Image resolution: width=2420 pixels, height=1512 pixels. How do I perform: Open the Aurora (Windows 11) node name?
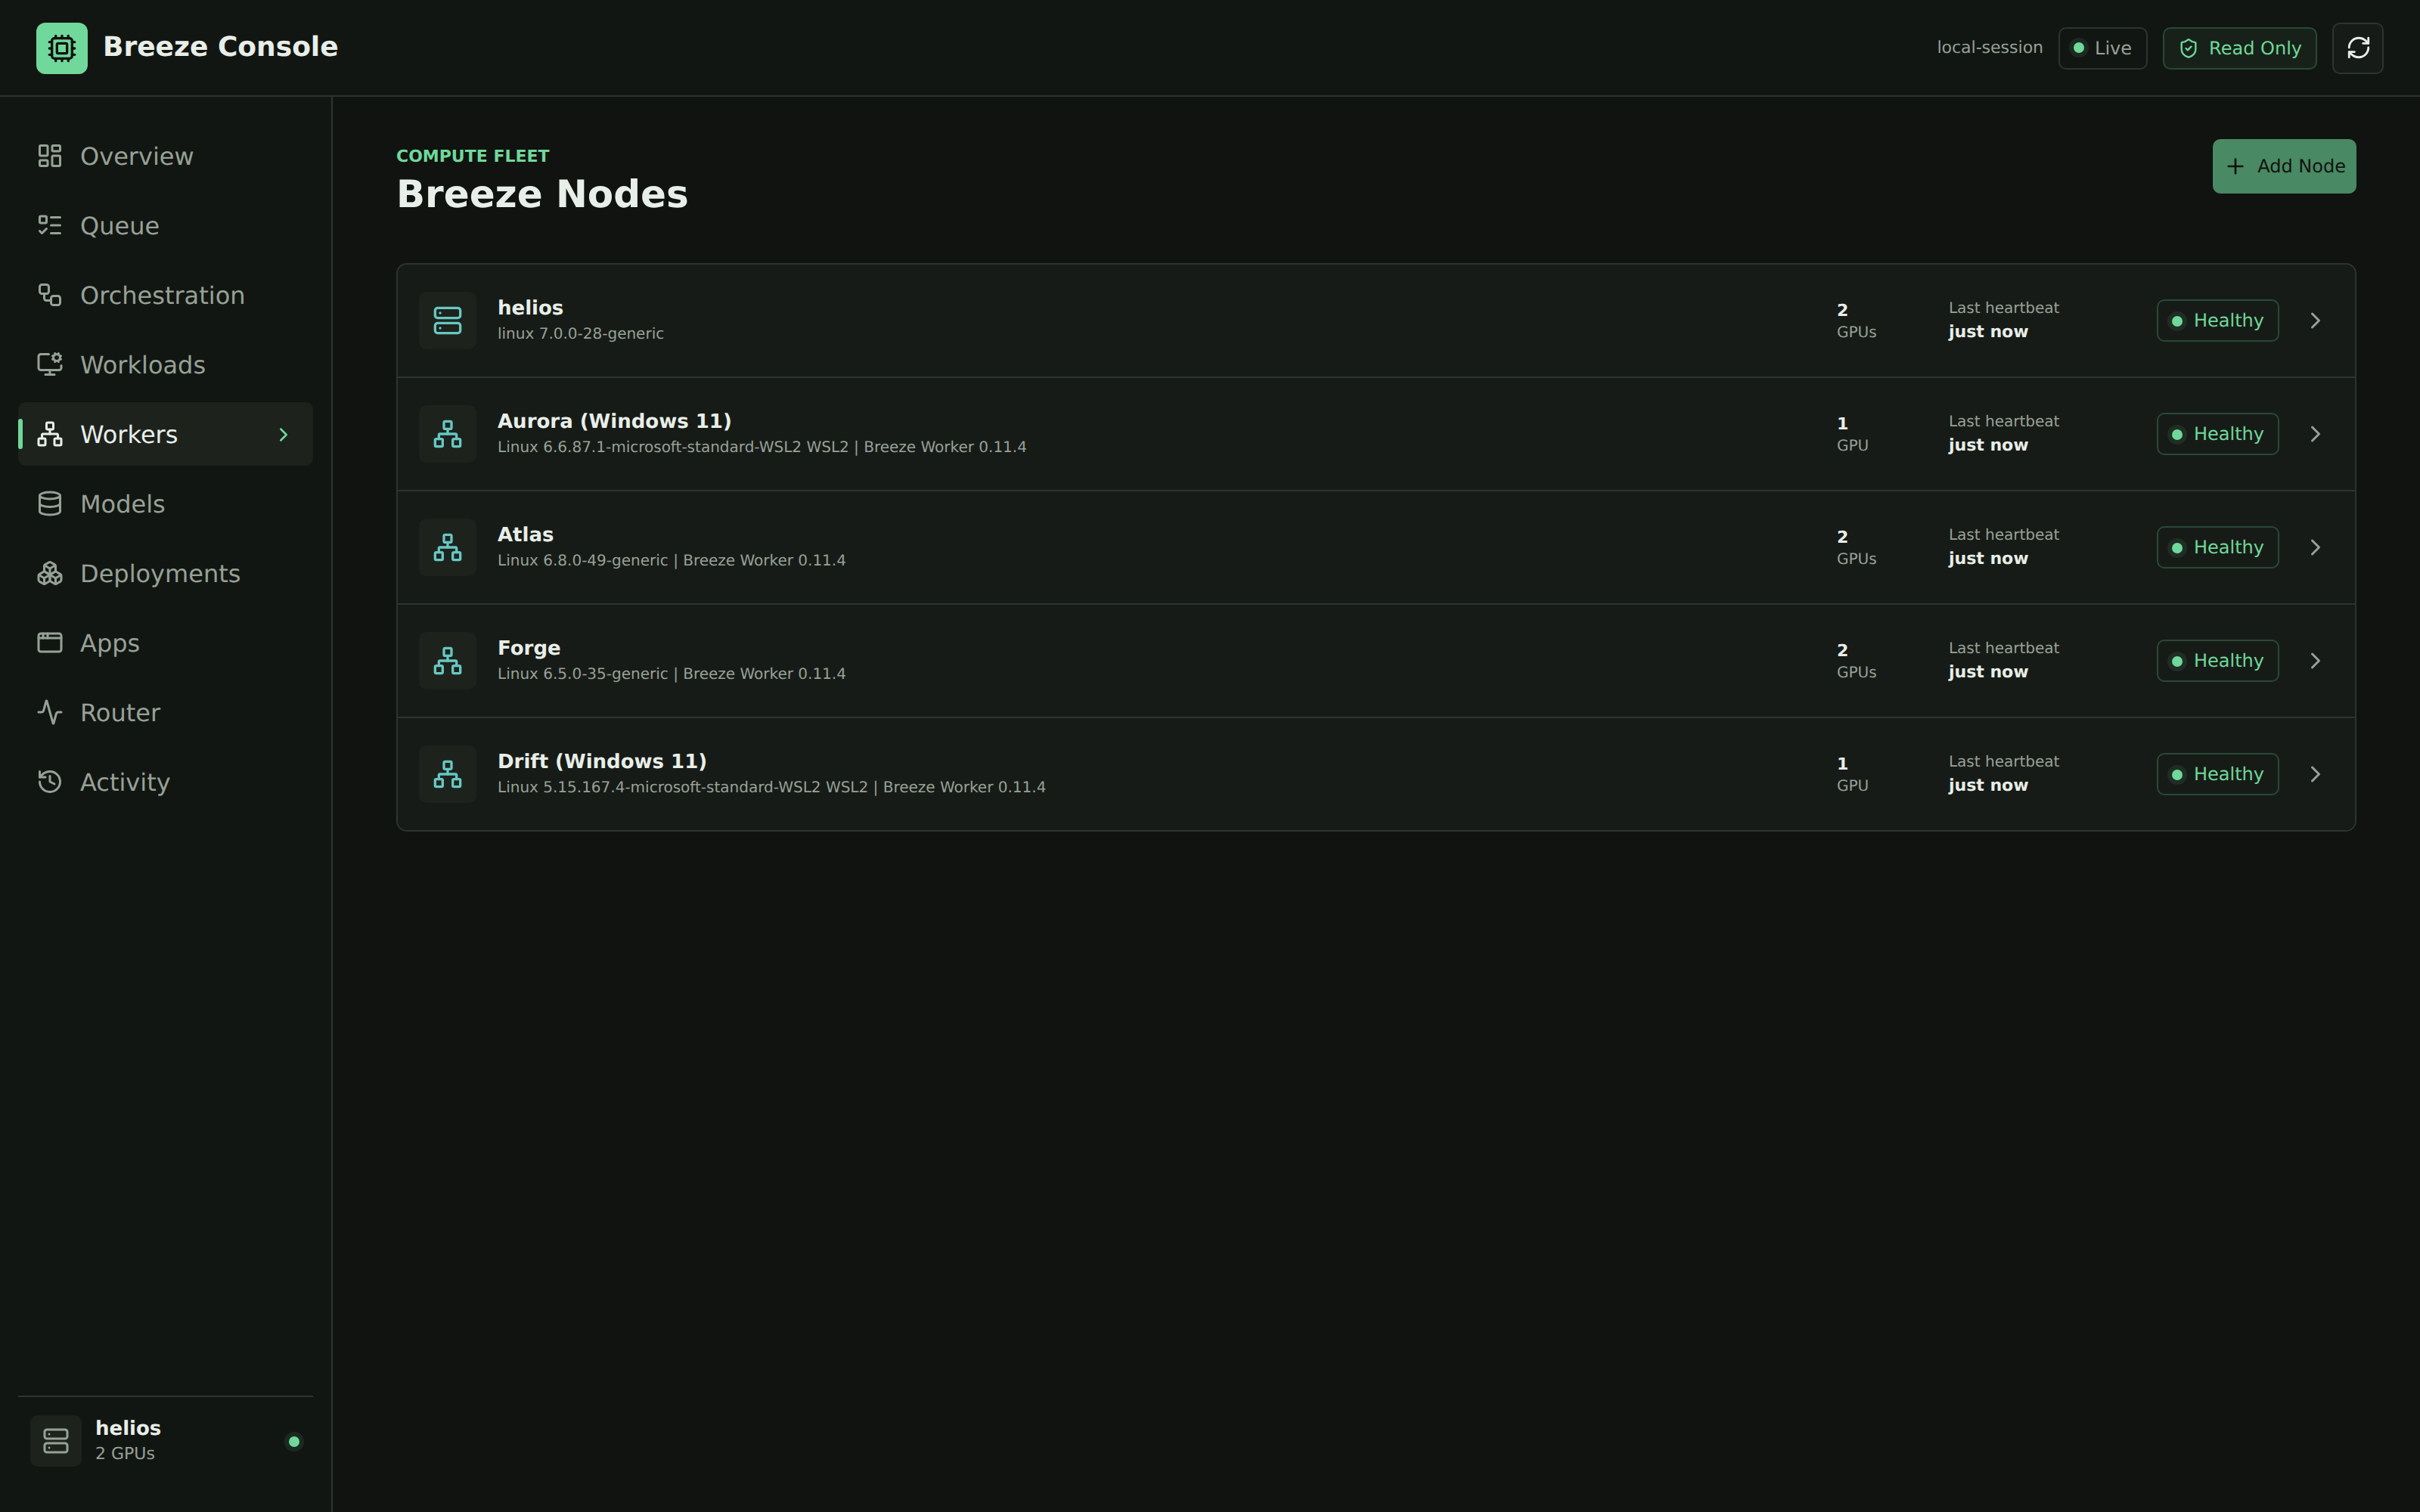(x=614, y=421)
